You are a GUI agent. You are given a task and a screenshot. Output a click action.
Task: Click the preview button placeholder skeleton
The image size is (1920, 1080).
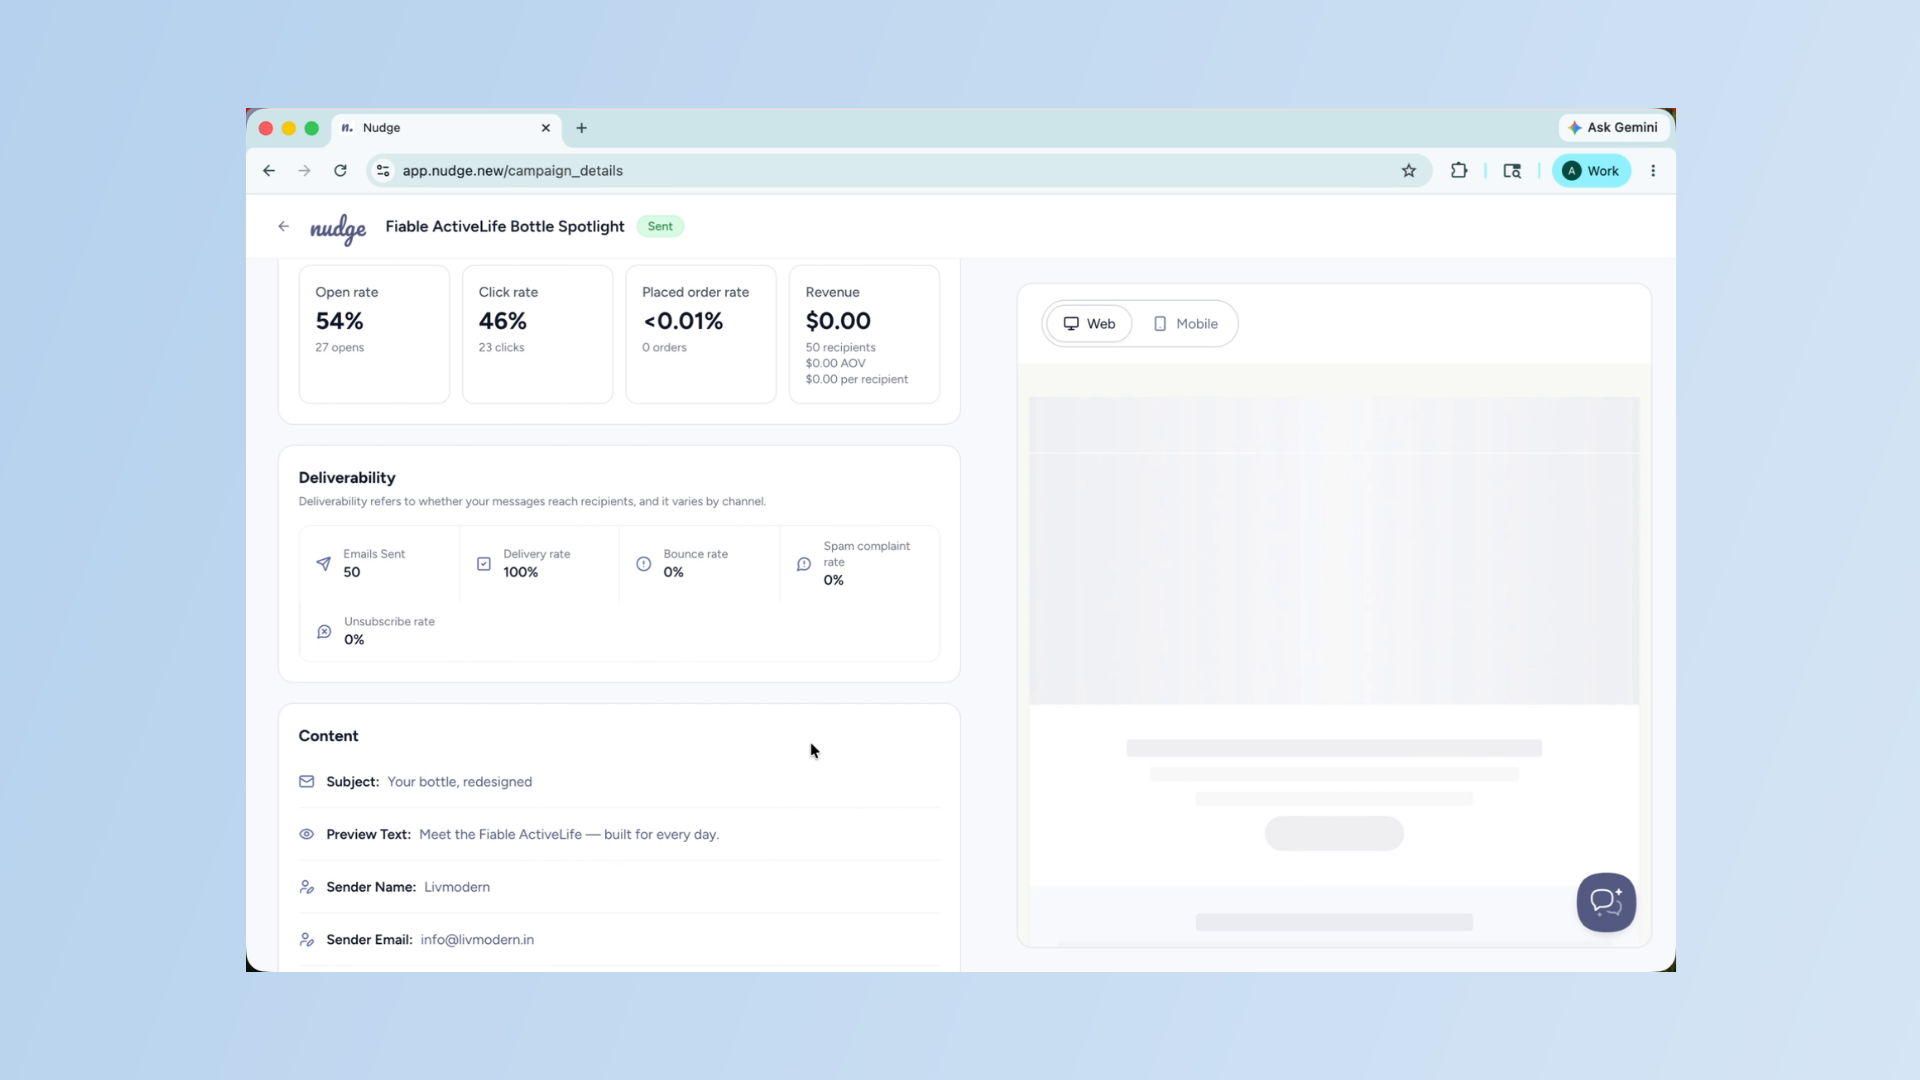1334,833
